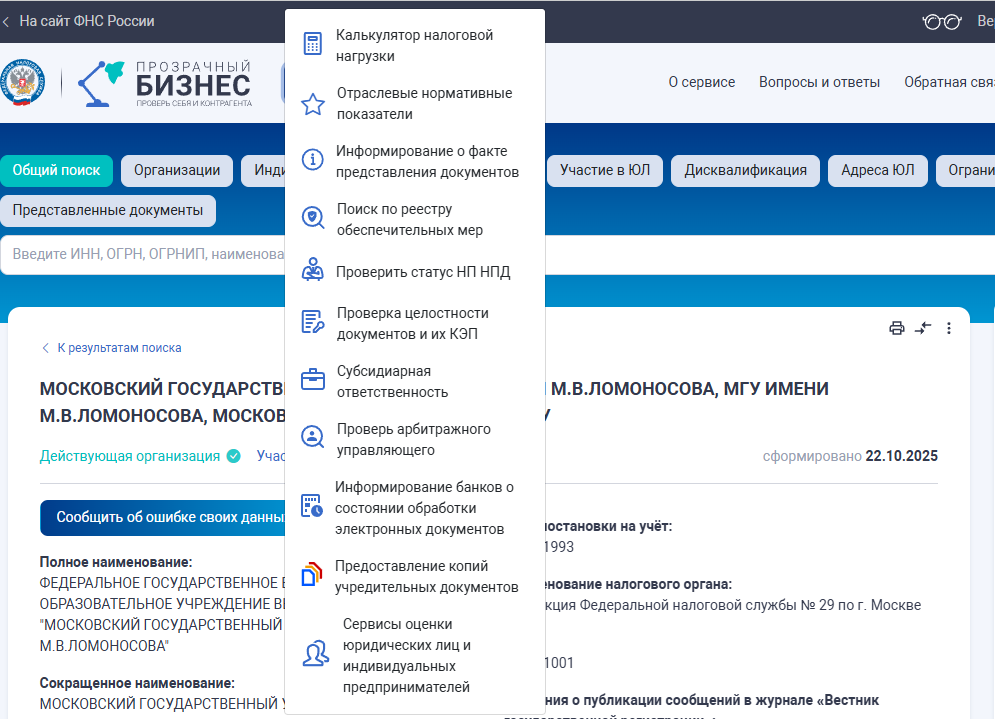Open the three-dot options menu on the card
The image size is (995, 719).
point(949,327)
